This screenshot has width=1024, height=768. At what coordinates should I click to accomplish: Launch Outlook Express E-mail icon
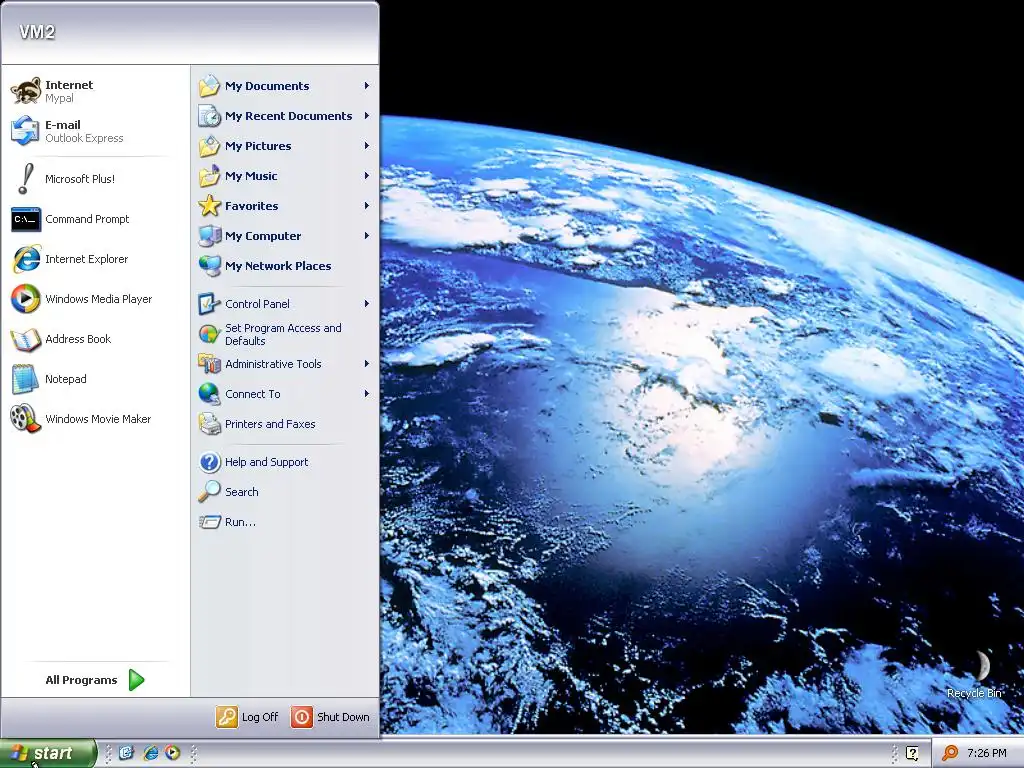coord(25,131)
